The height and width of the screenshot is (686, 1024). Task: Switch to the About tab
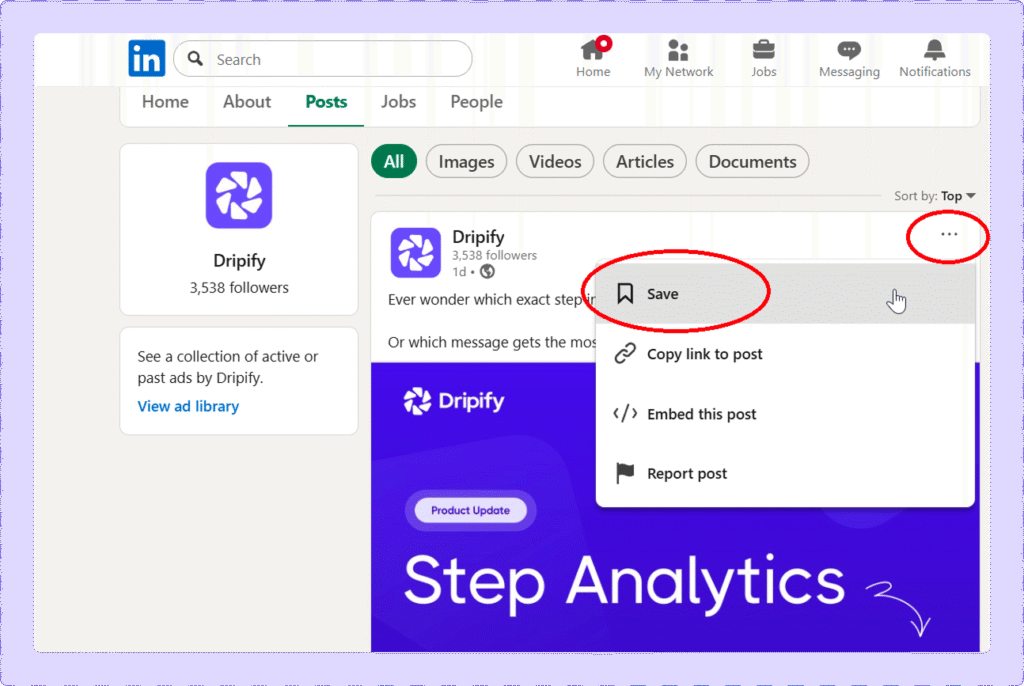247,101
